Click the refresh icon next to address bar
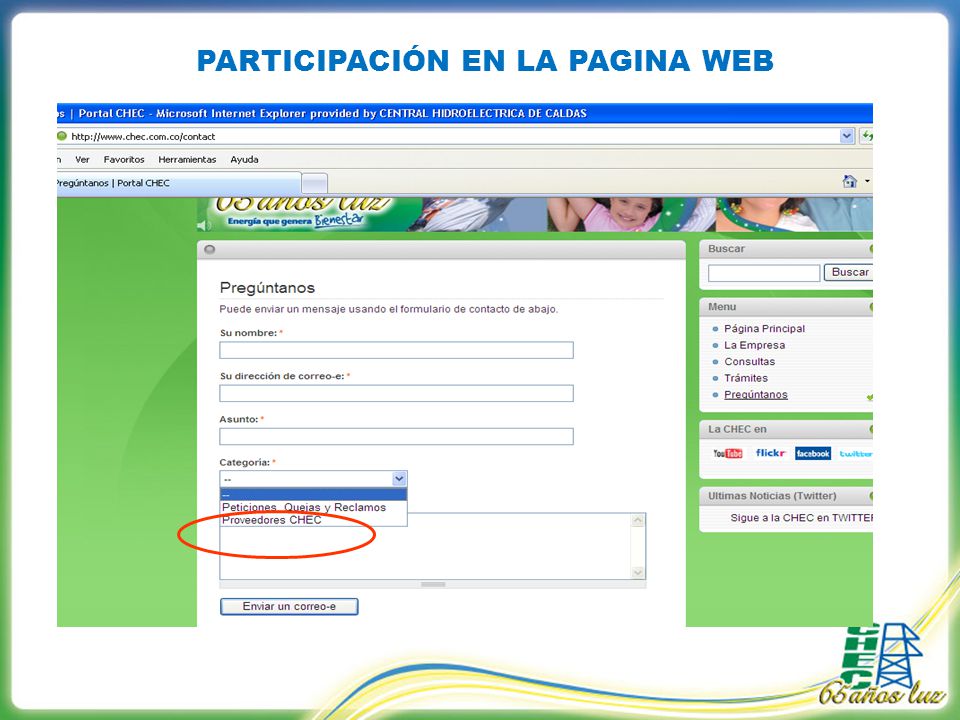The image size is (960, 720). coord(867,136)
